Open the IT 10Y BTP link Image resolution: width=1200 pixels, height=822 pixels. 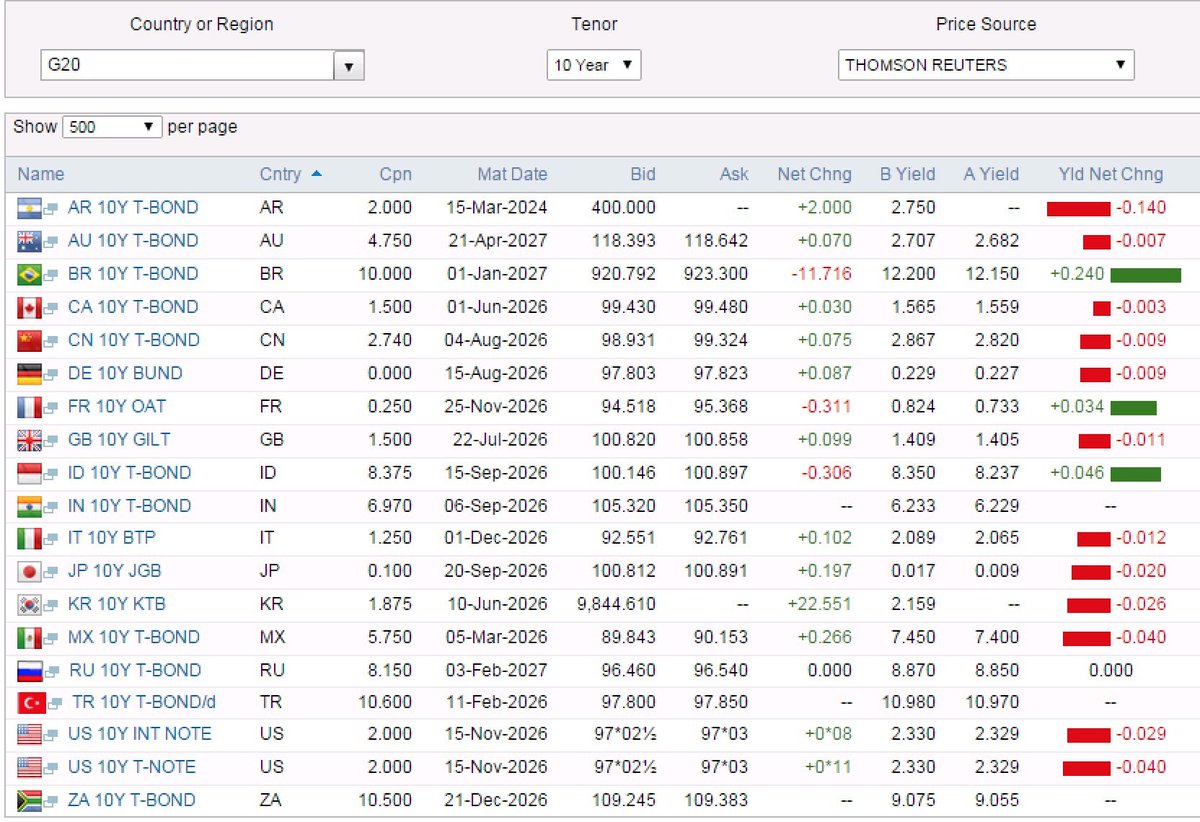tap(112, 538)
